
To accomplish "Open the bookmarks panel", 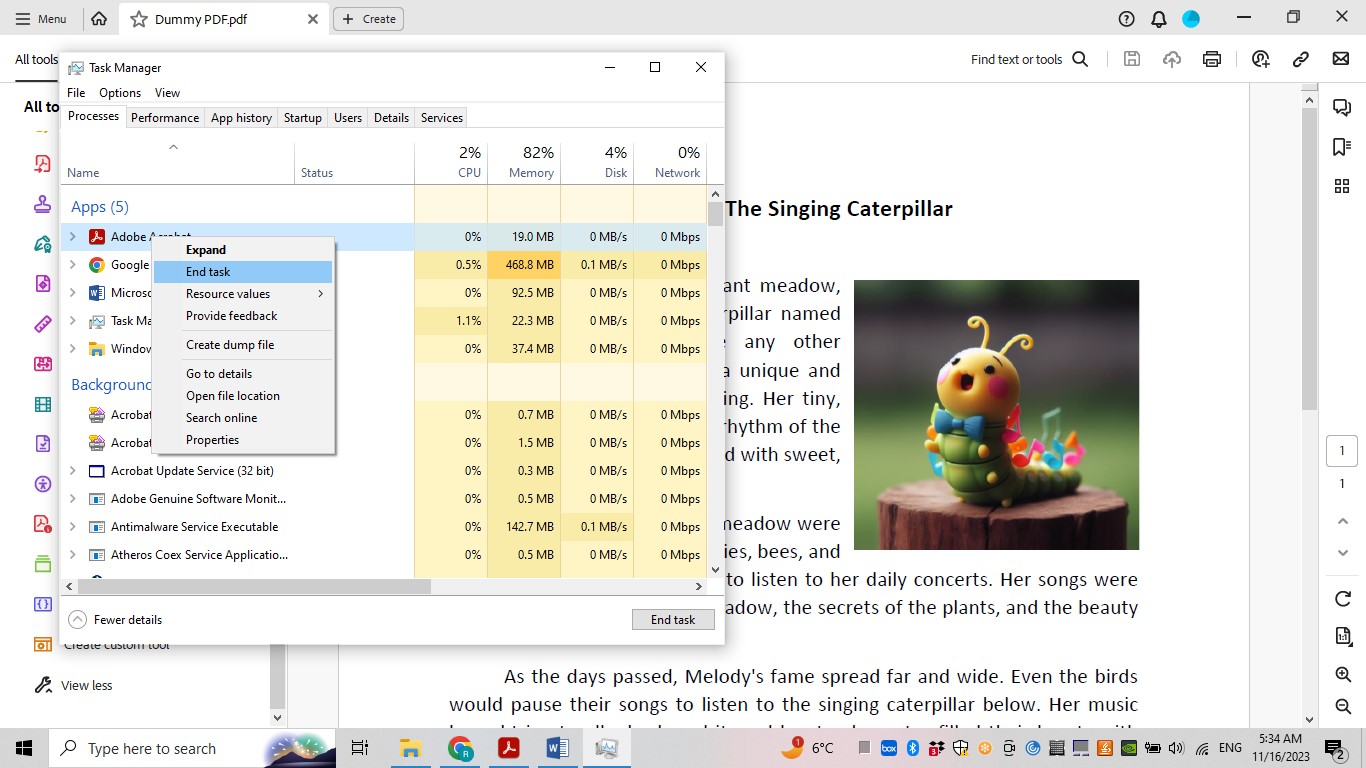I will 1342,146.
